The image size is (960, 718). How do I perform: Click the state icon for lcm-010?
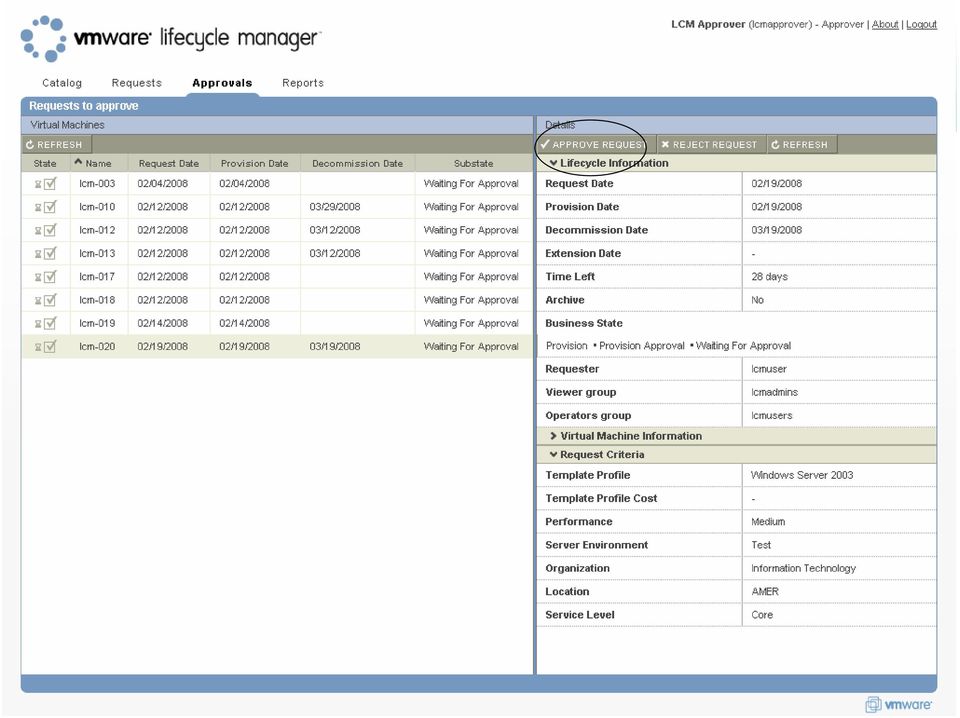pos(45,207)
